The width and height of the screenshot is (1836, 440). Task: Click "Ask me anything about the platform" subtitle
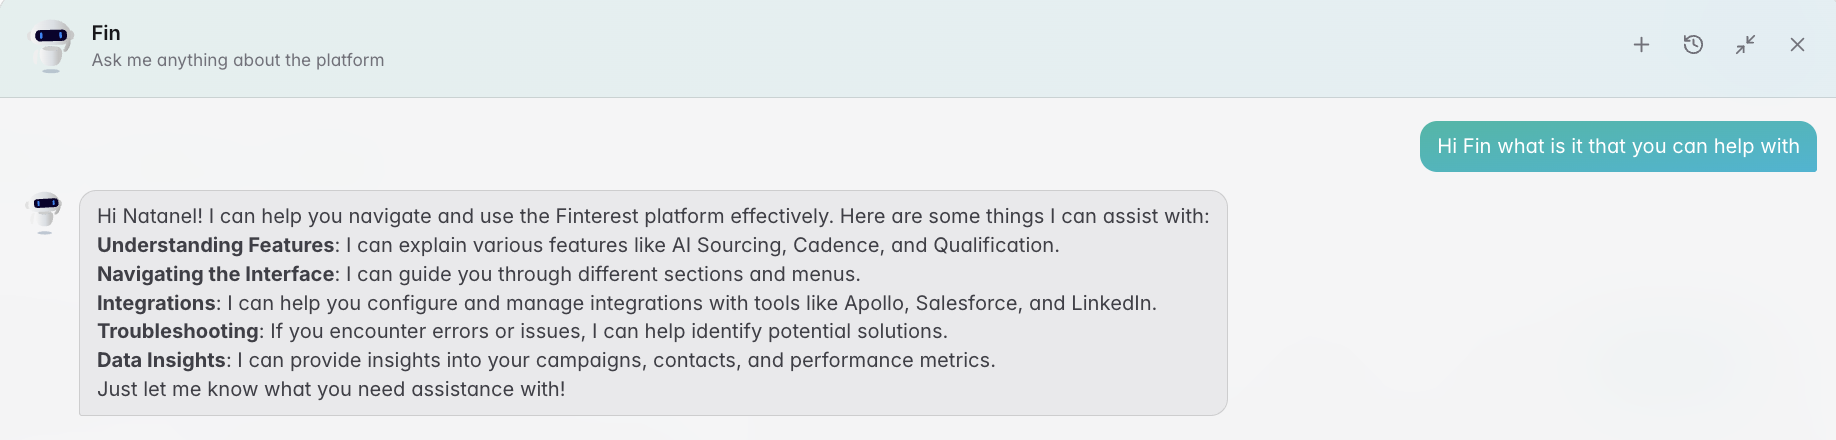click(x=238, y=60)
